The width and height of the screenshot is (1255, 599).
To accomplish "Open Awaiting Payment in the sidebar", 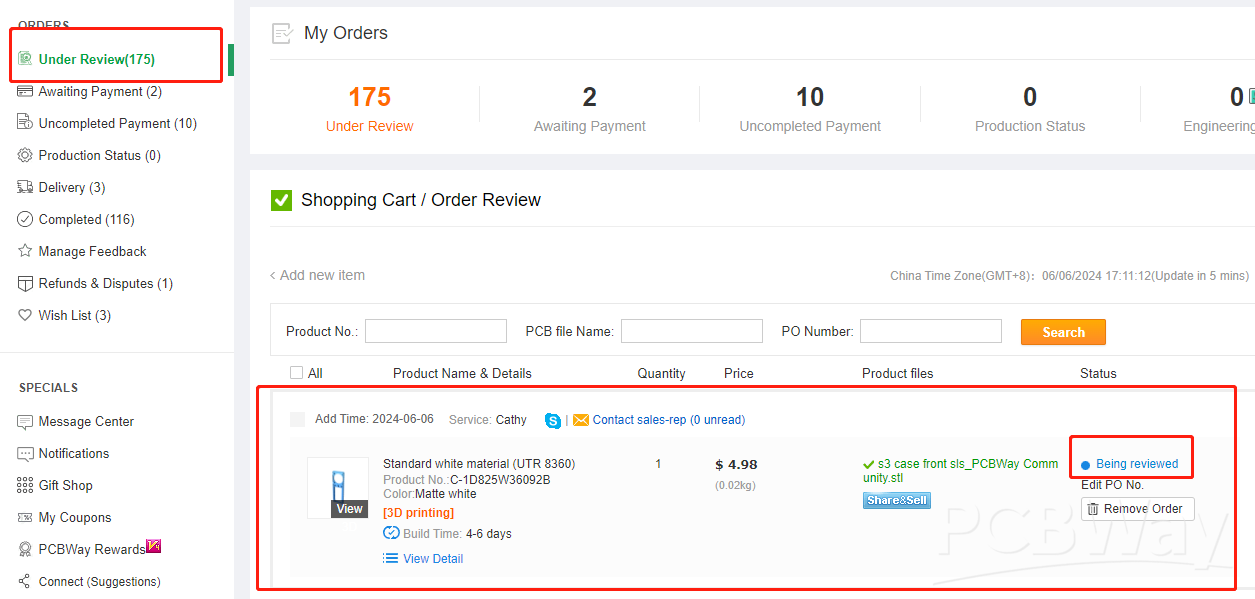I will (99, 91).
